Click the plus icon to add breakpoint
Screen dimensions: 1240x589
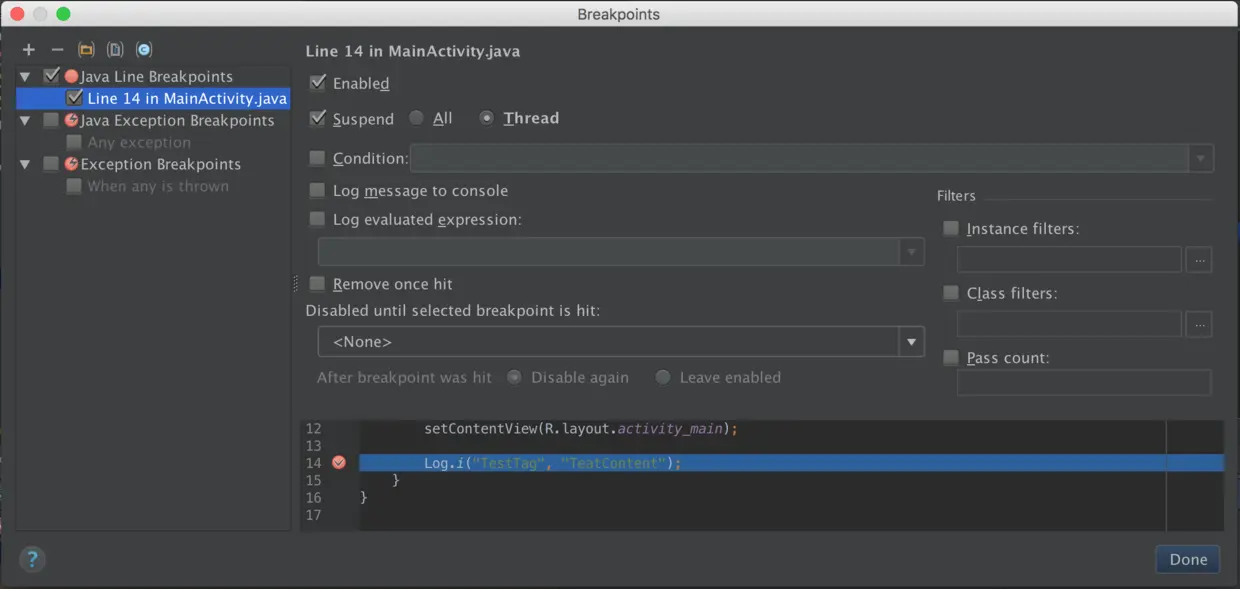tap(29, 49)
